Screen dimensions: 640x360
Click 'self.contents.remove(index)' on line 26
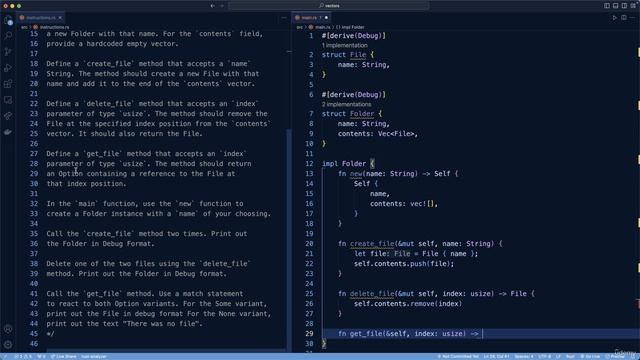click(408, 304)
